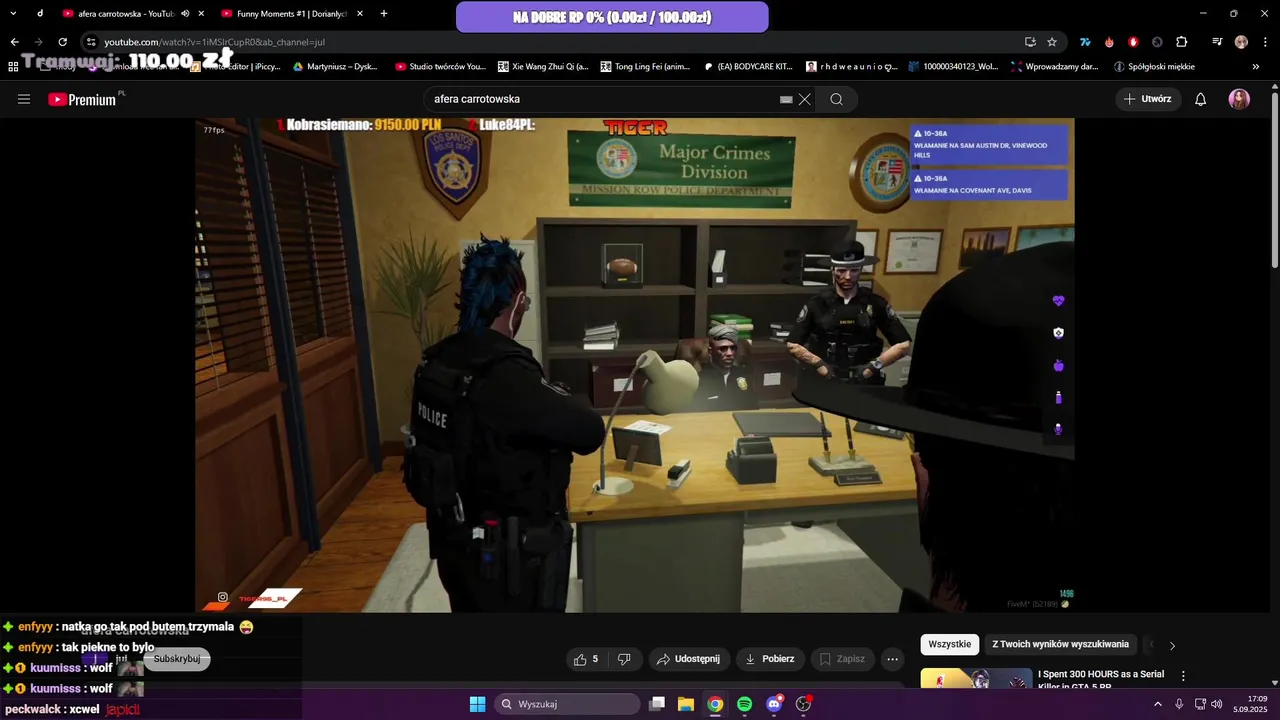1280x720 pixels.
Task: Click the 'Utwórz' create button
Action: point(1147,99)
